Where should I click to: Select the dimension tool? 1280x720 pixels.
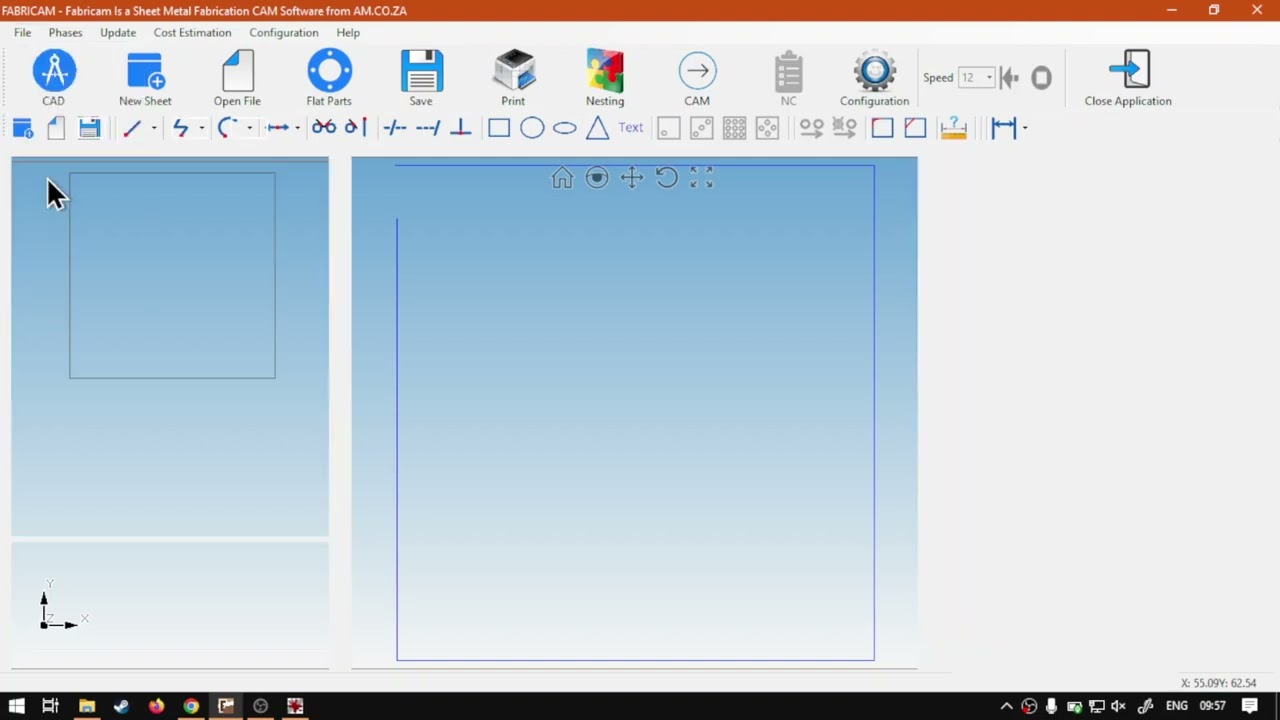[1004, 128]
